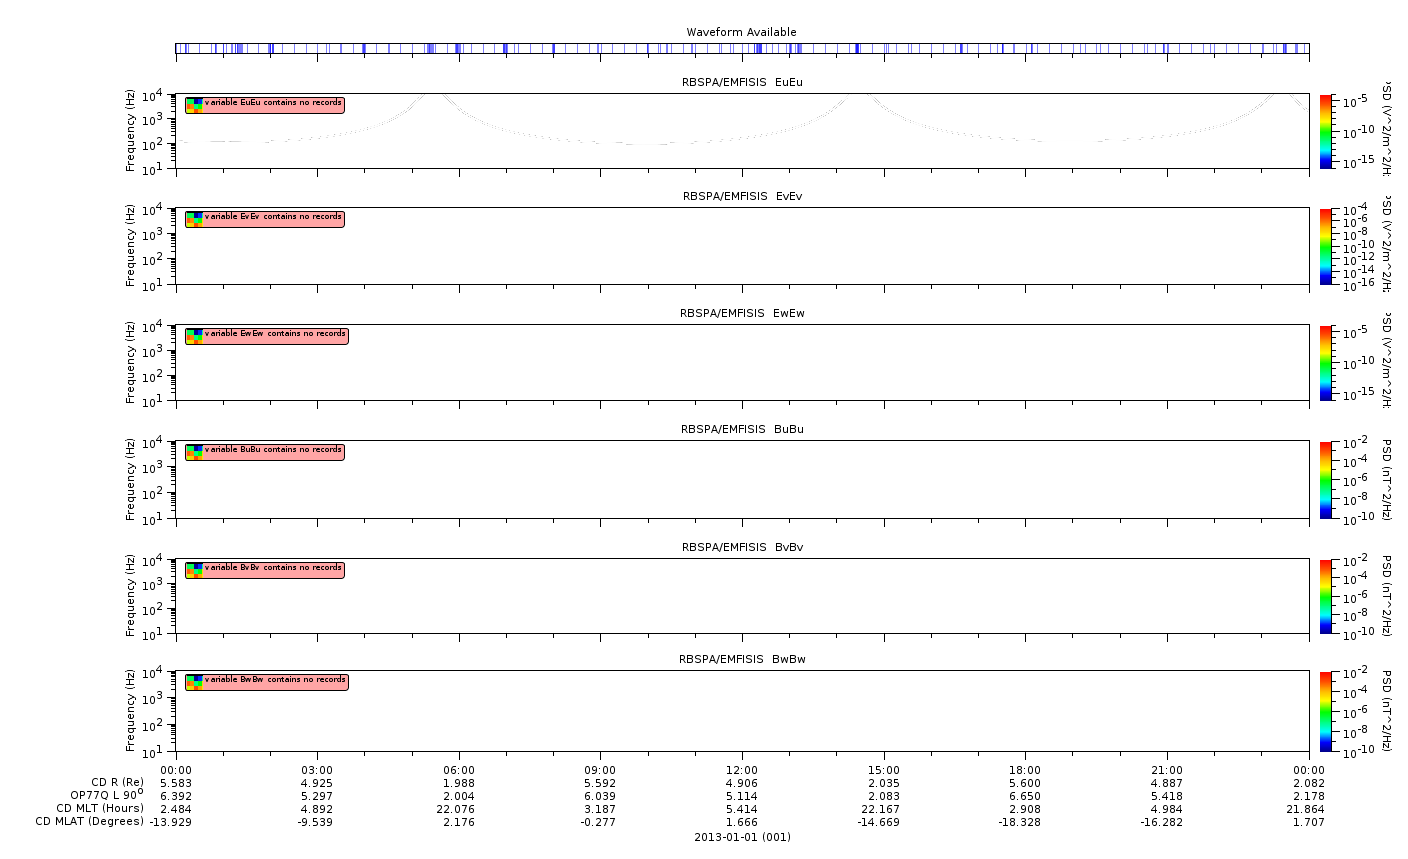Click the EwEw panel color bar
Screen dimensions: 1408x859
click(1326, 363)
